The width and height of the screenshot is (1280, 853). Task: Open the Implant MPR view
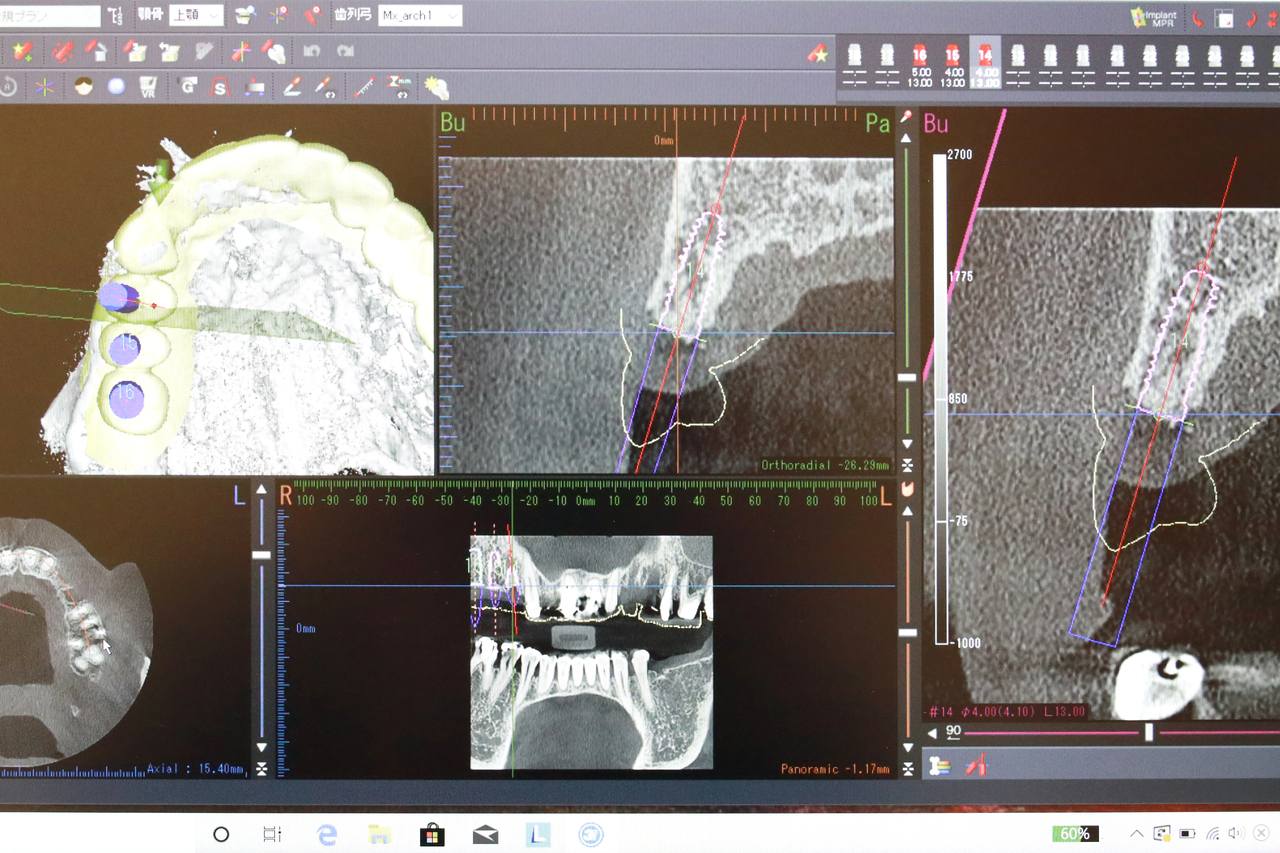[x=1151, y=17]
